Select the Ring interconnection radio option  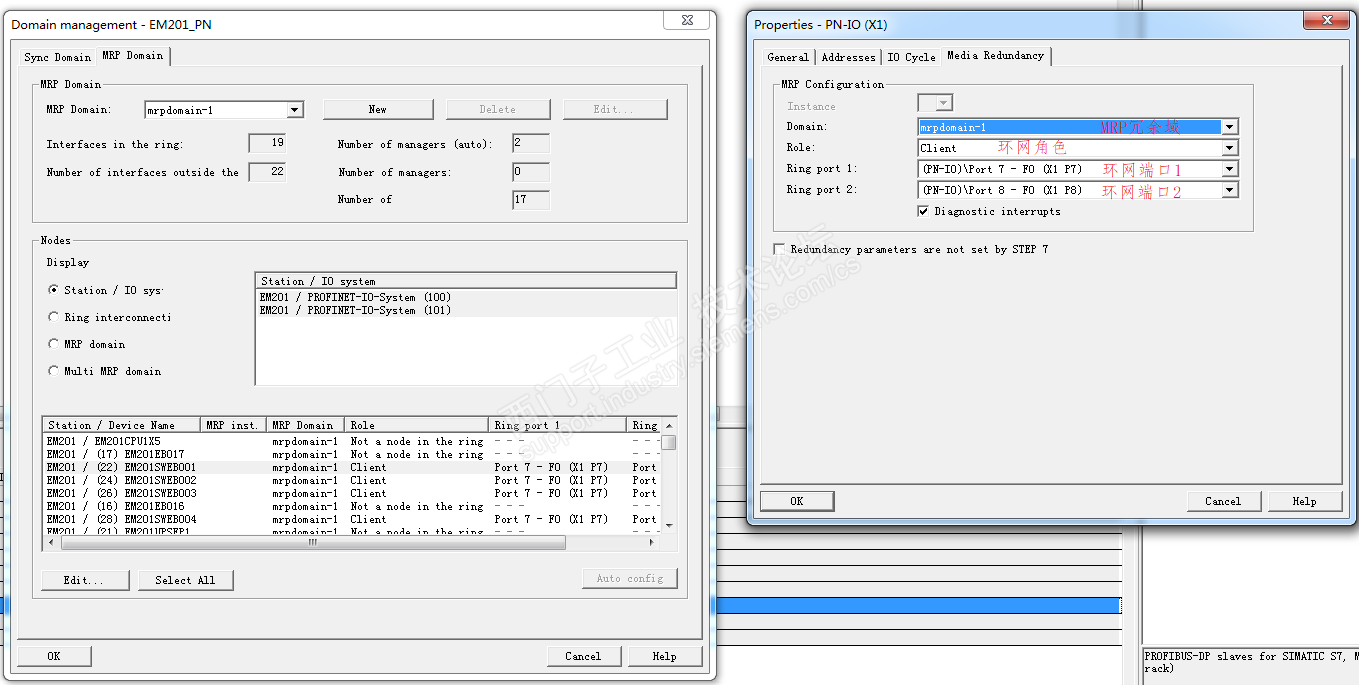click(x=54, y=317)
